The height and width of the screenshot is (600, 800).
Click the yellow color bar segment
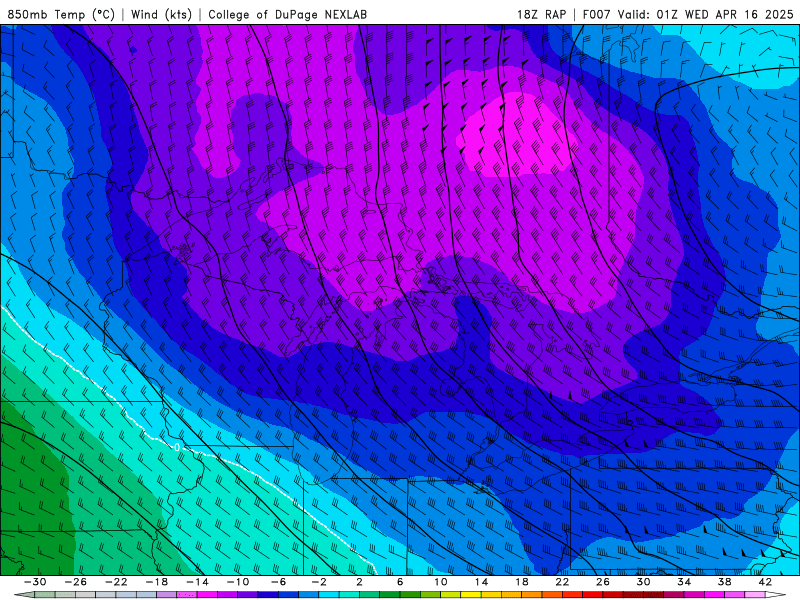[x=471, y=595]
